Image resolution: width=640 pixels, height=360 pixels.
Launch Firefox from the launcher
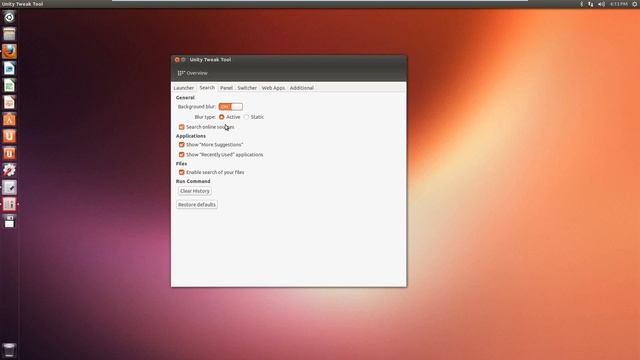(x=9, y=51)
